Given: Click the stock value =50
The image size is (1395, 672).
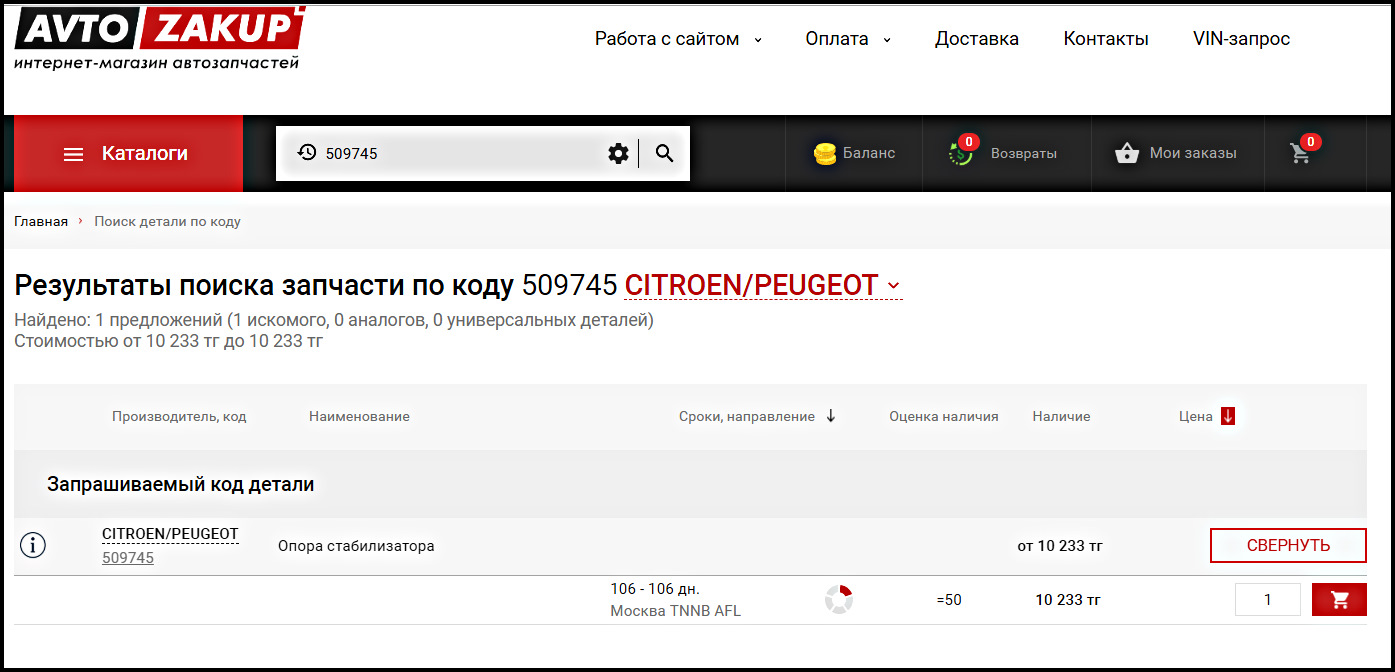Looking at the screenshot, I should [949, 600].
